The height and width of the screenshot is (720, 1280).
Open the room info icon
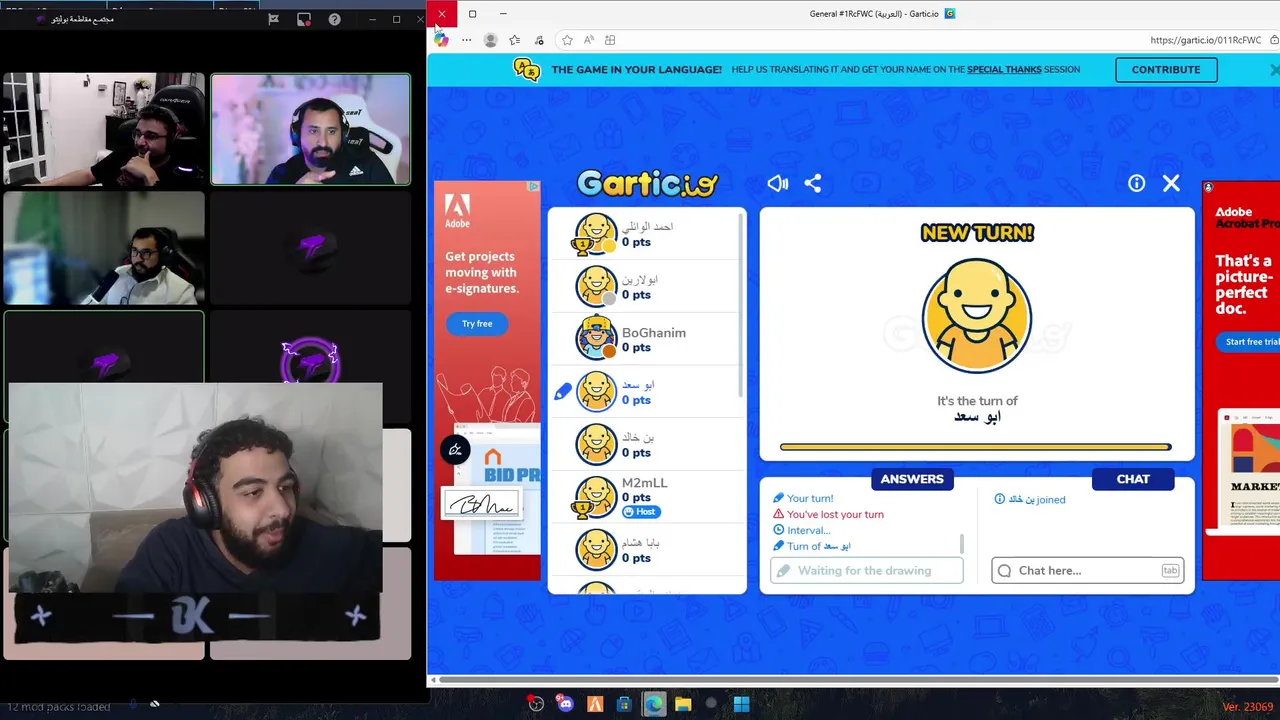tap(1136, 183)
